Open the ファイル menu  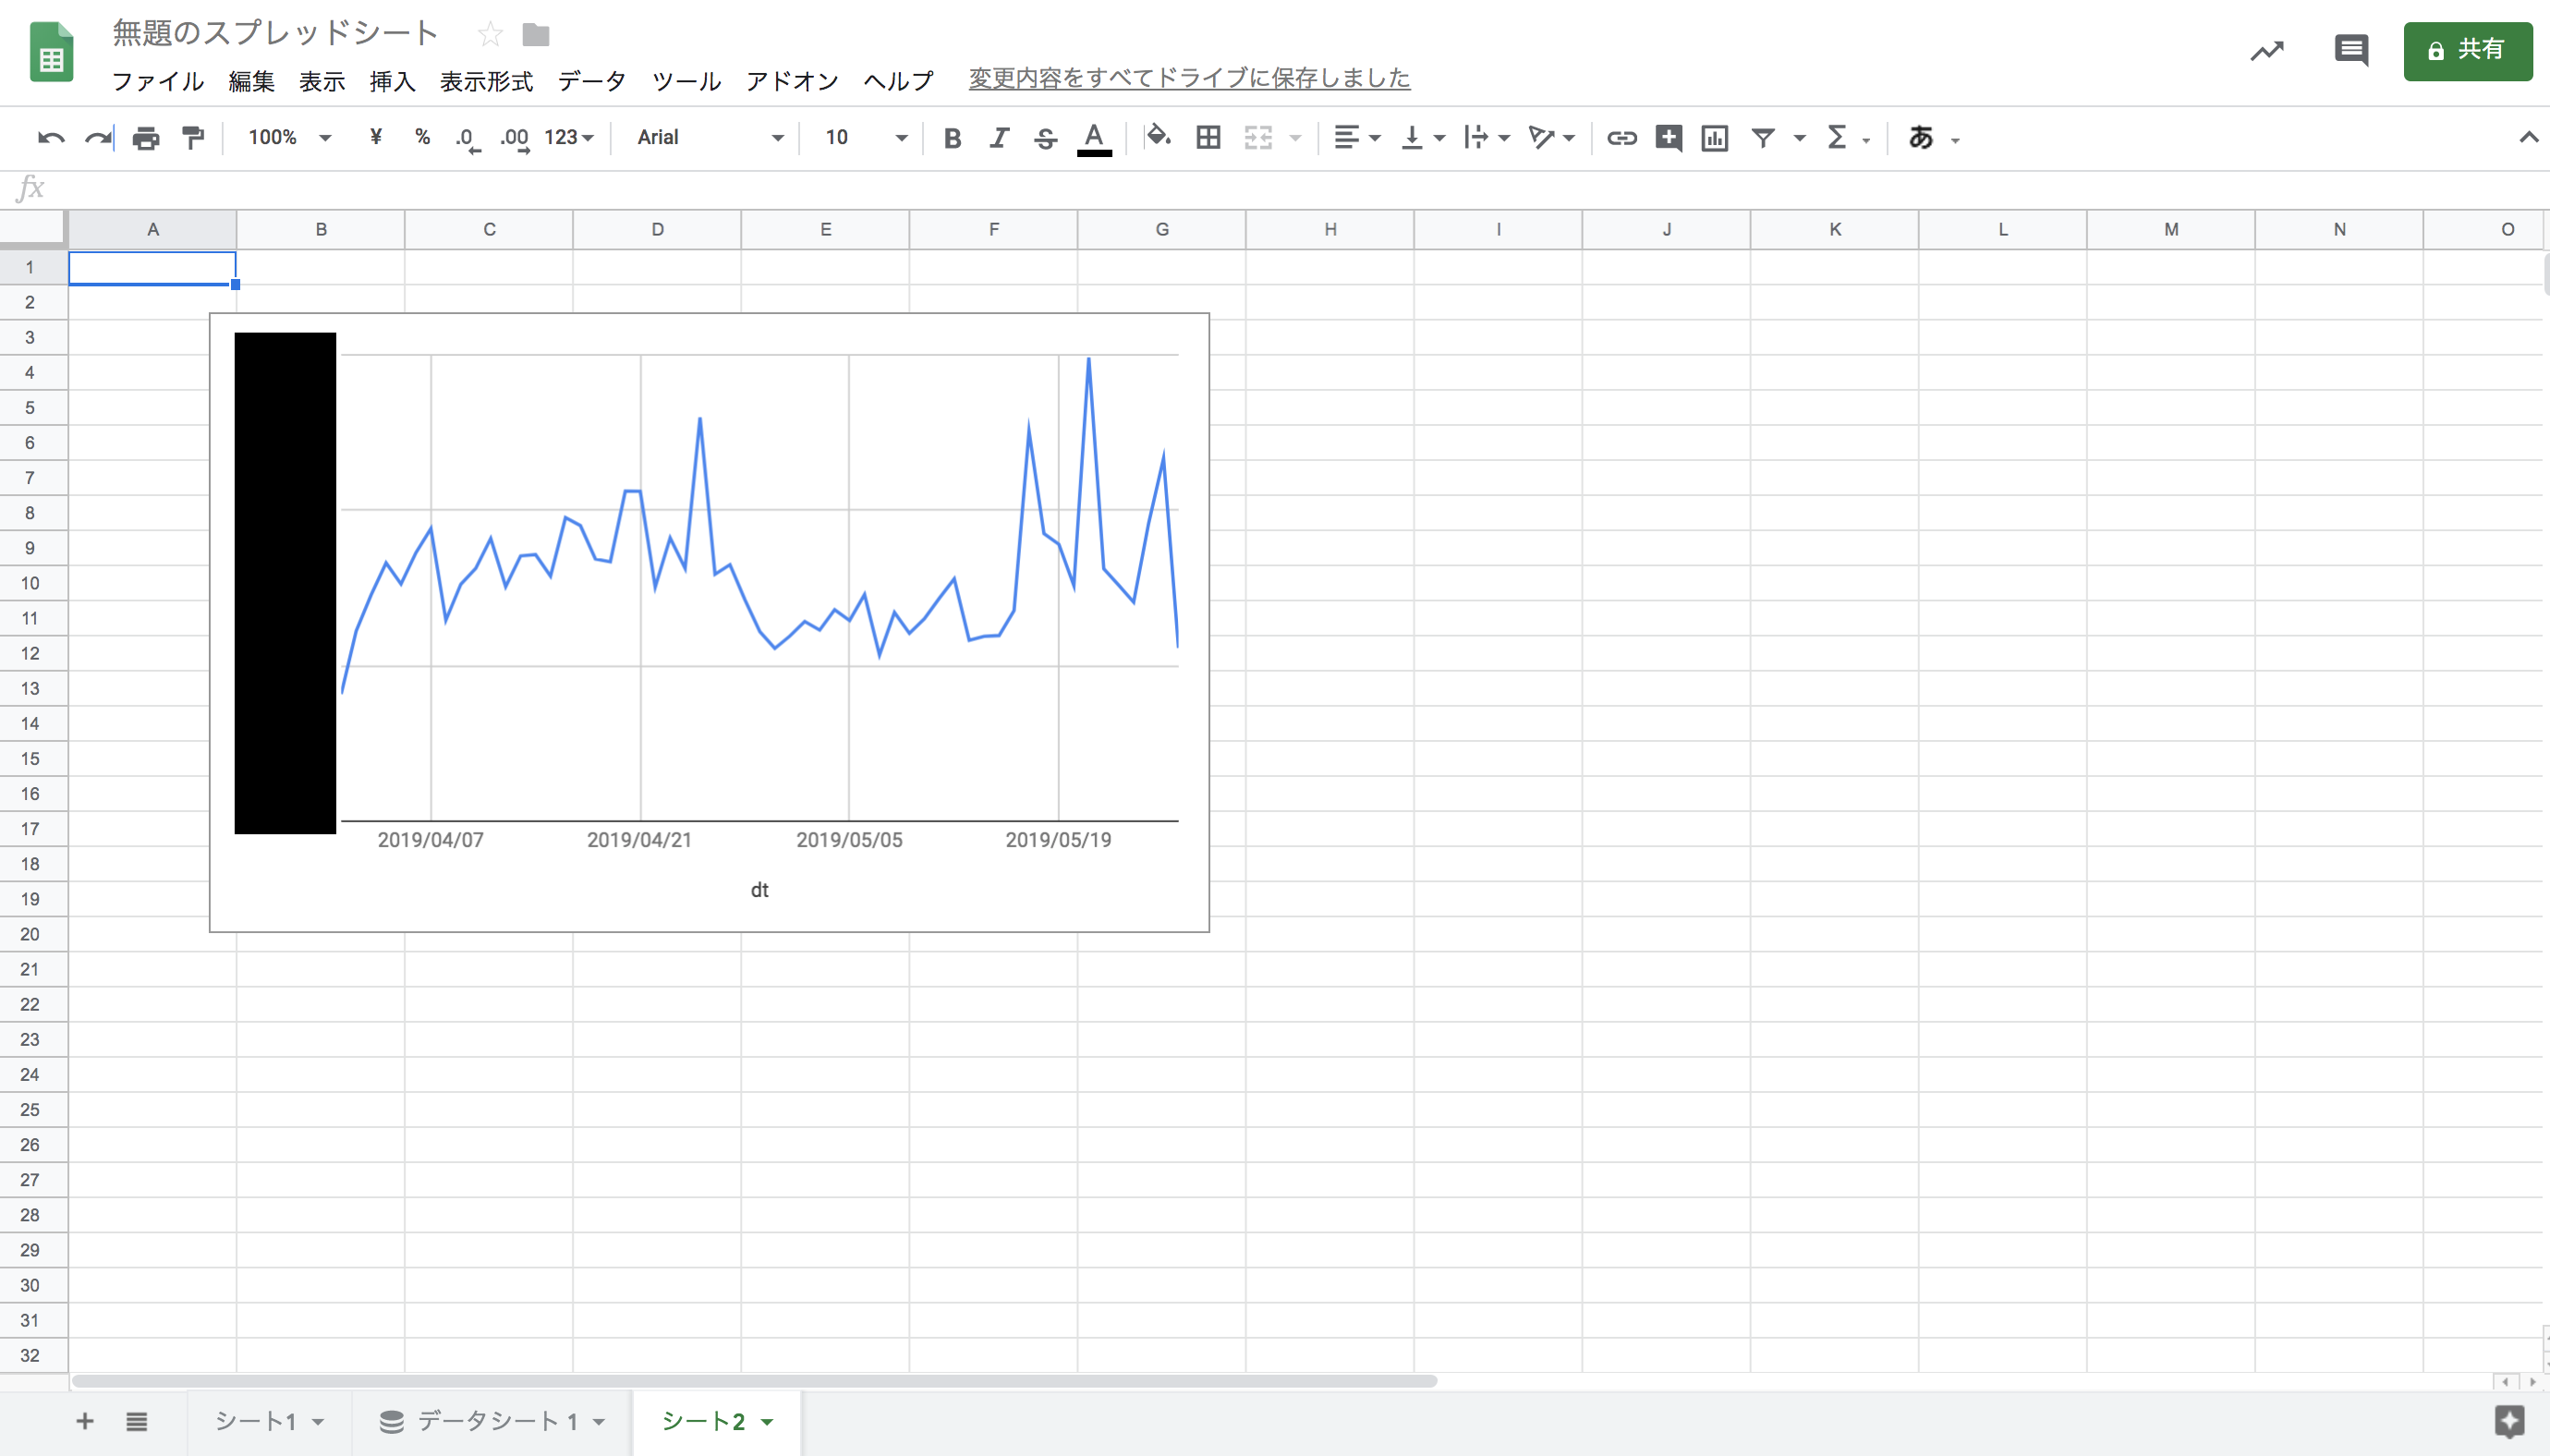pyautogui.click(x=158, y=81)
